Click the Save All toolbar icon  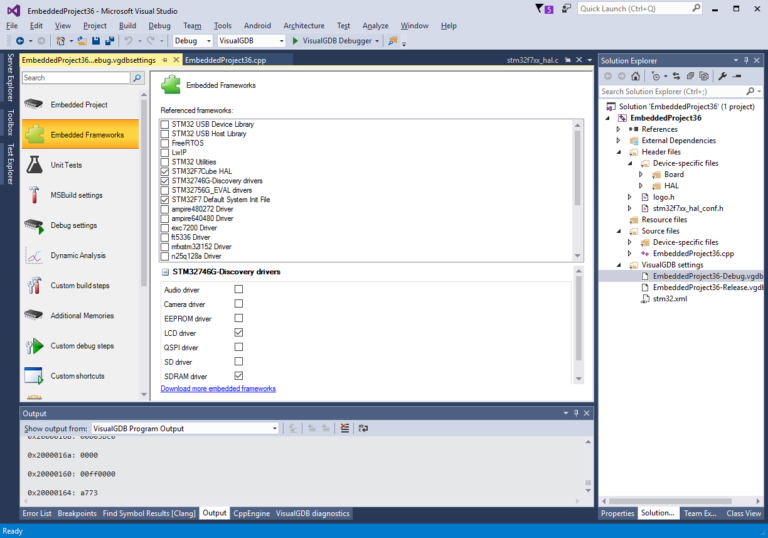tap(110, 41)
